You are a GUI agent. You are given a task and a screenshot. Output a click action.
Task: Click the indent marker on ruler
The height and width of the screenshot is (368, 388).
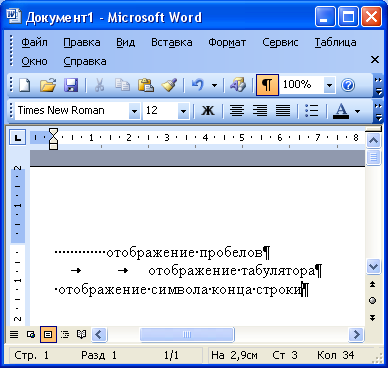[53, 139]
